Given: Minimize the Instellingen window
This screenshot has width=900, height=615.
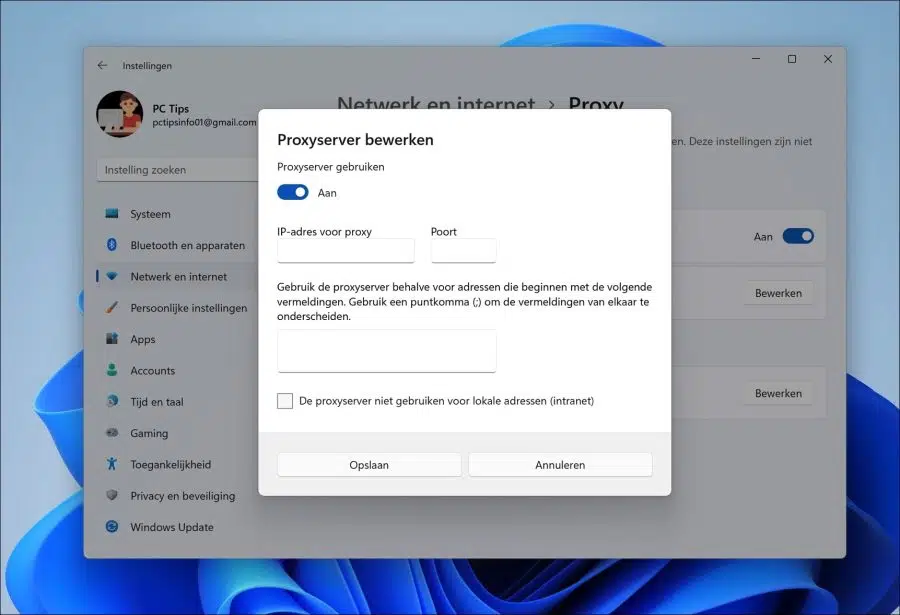Looking at the screenshot, I should click(756, 59).
